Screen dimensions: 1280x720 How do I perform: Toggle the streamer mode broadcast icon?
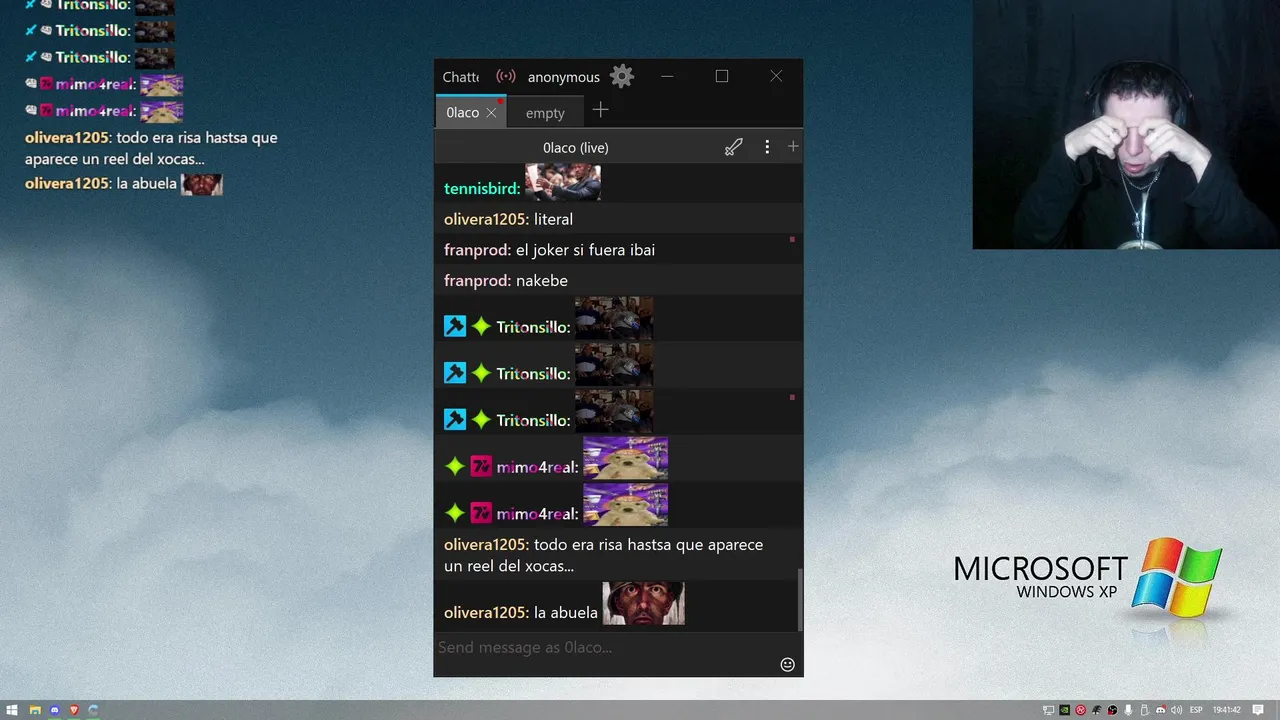506,76
